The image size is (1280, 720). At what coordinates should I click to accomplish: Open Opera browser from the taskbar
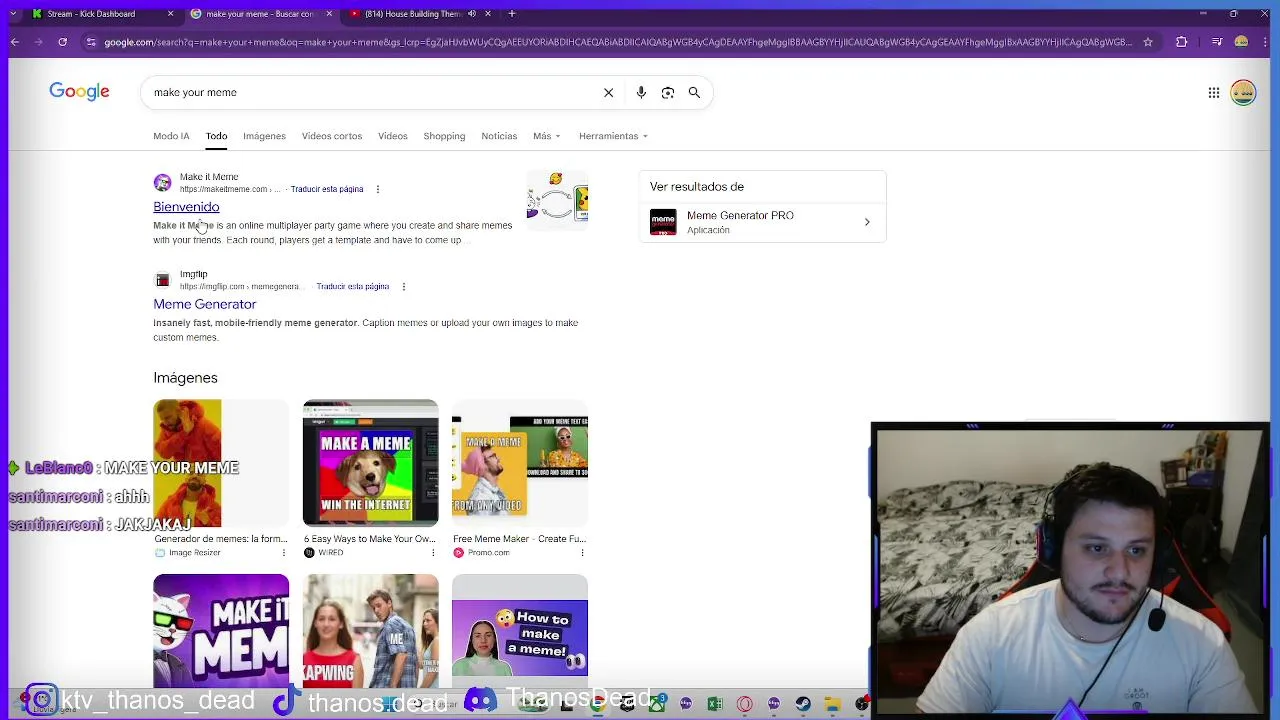pyautogui.click(x=744, y=704)
